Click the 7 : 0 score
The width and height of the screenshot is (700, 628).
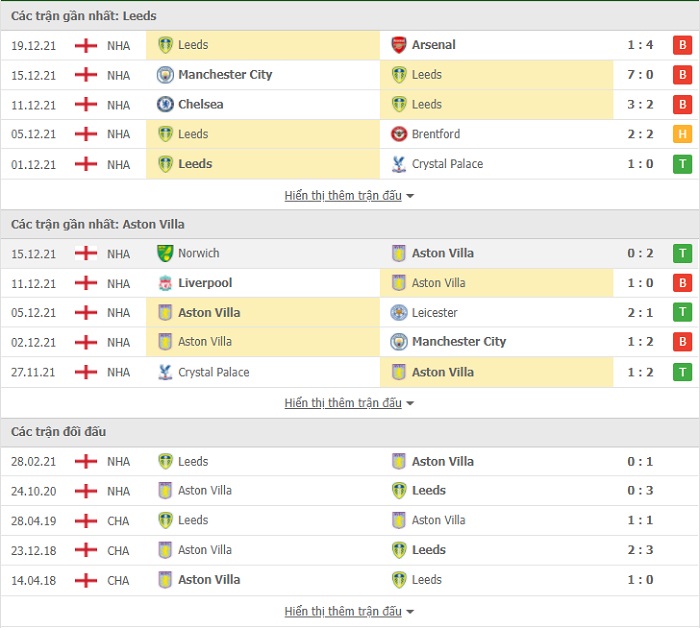pos(640,75)
